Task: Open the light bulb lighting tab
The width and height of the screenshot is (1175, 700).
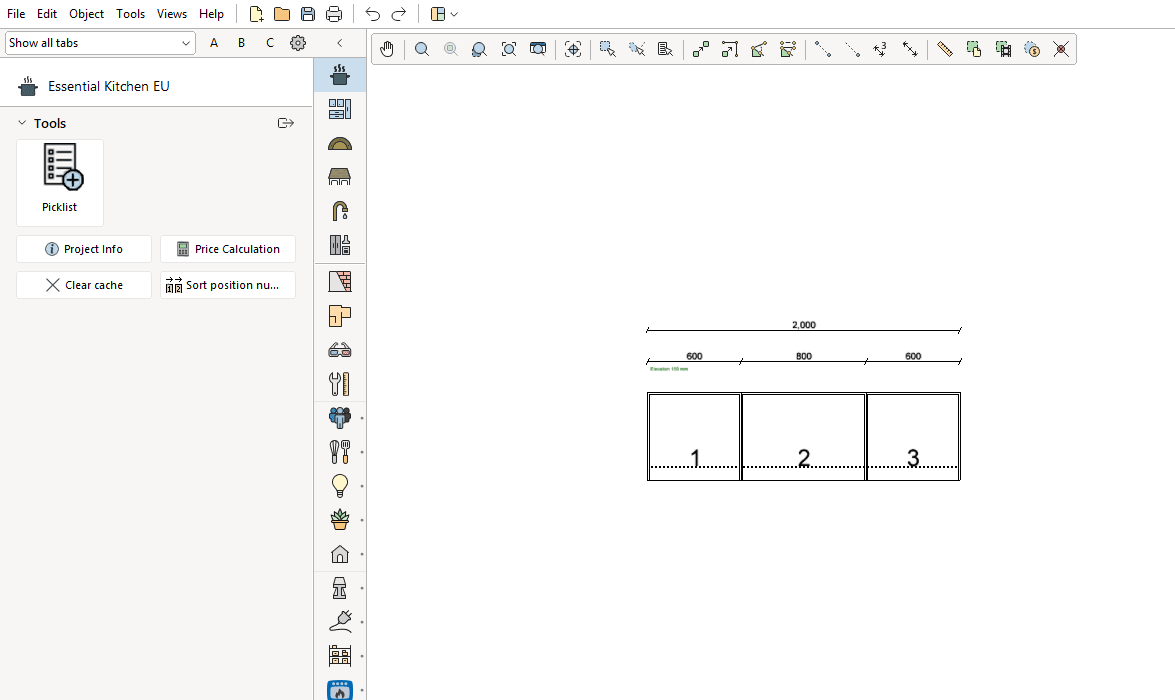Action: point(339,486)
